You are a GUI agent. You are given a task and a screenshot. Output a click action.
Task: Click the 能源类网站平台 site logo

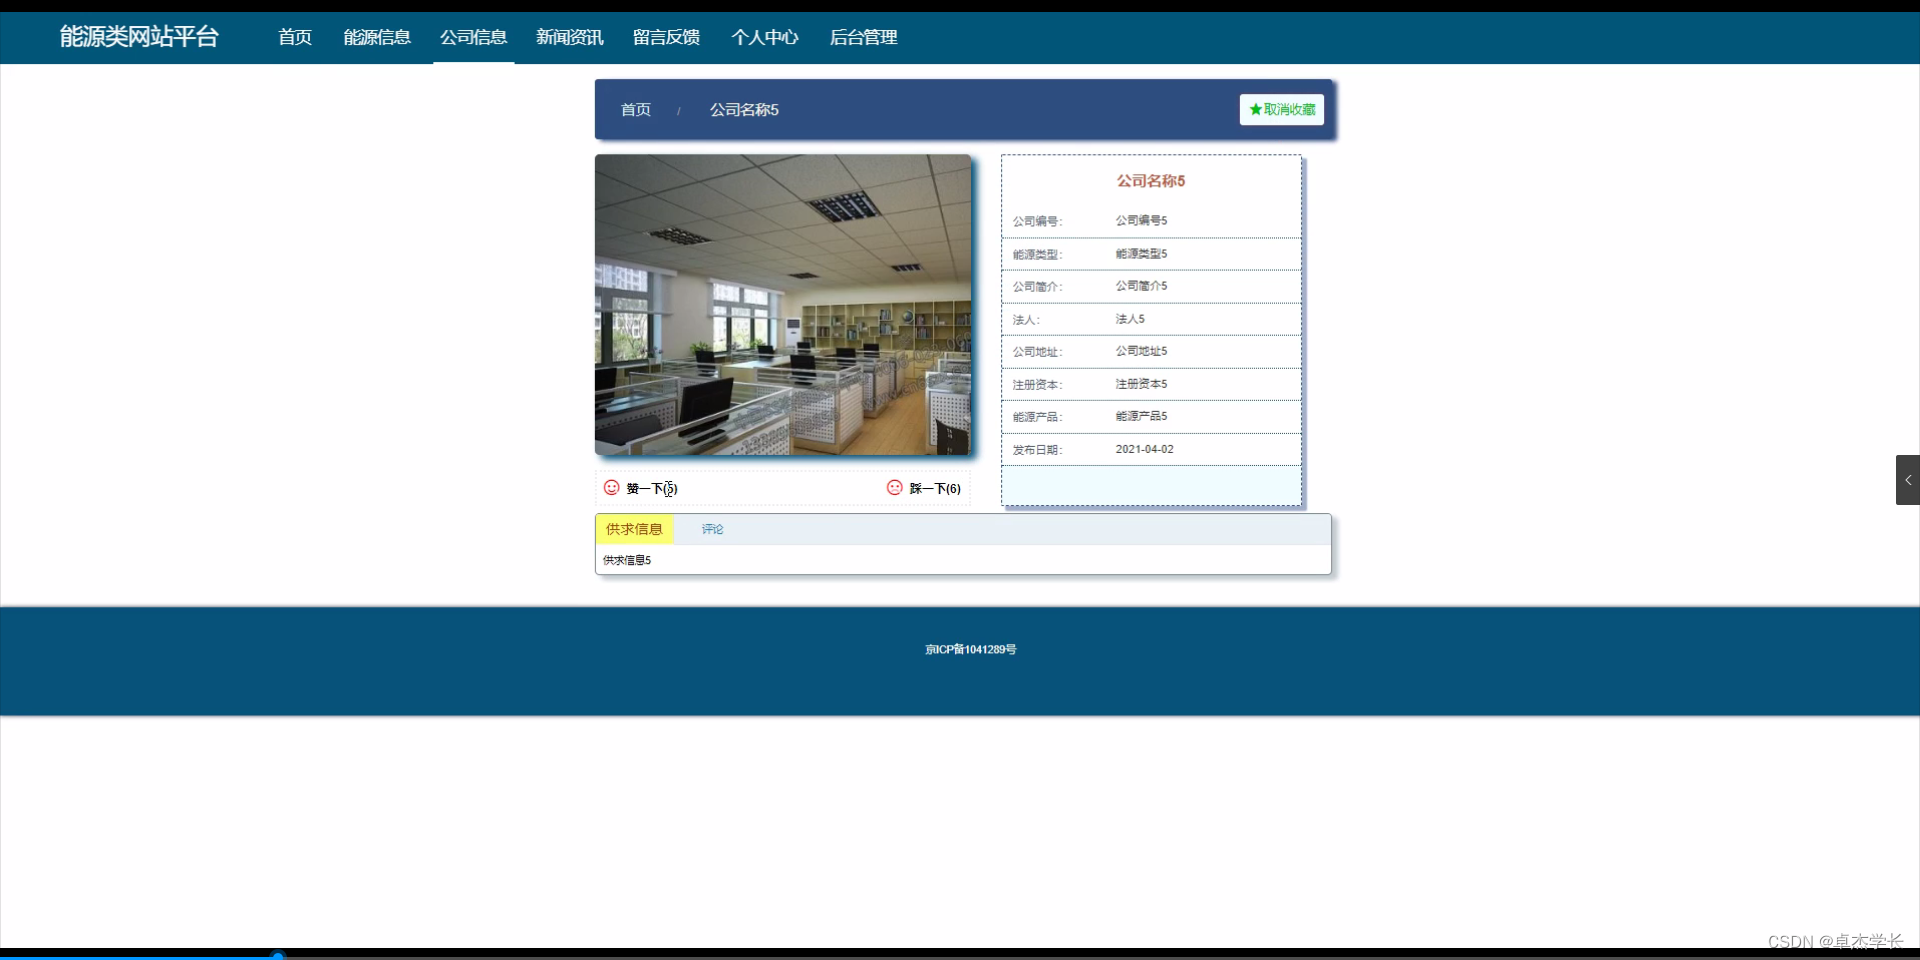pos(139,37)
